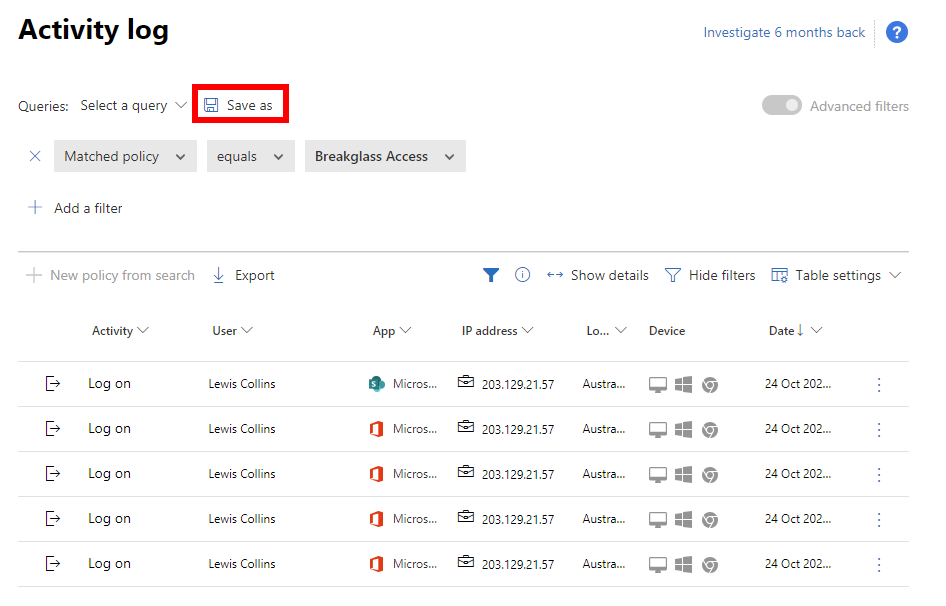Open the Breakglass Access value dropdown

click(x=385, y=156)
